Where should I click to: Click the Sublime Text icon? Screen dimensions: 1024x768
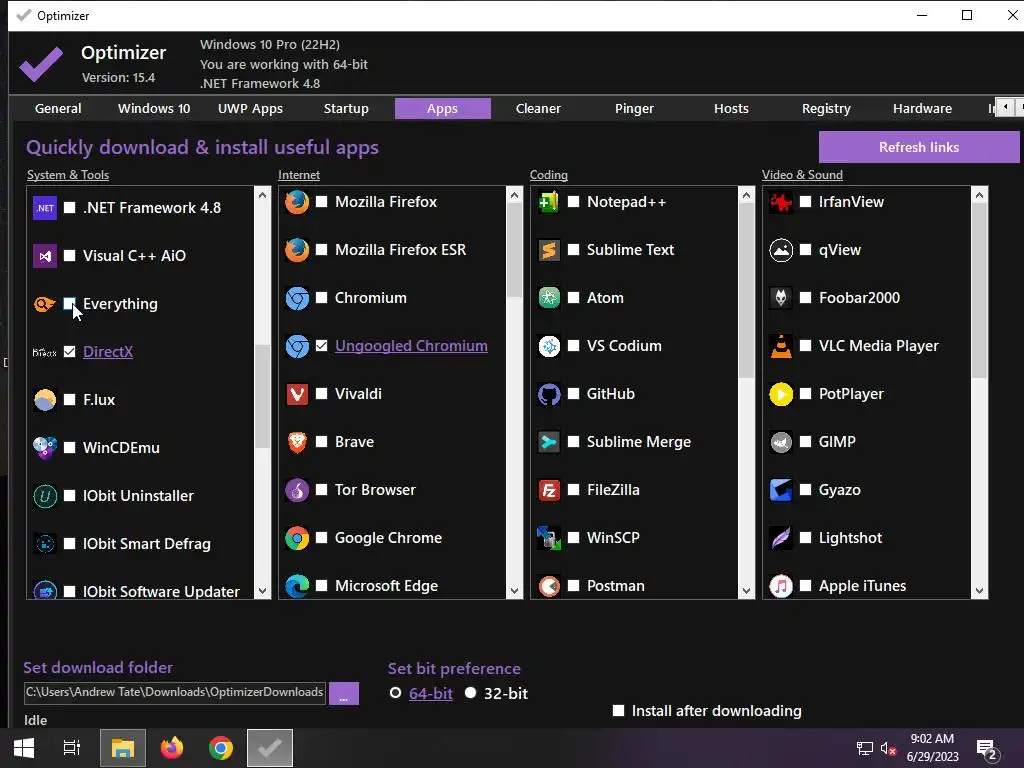click(x=549, y=250)
